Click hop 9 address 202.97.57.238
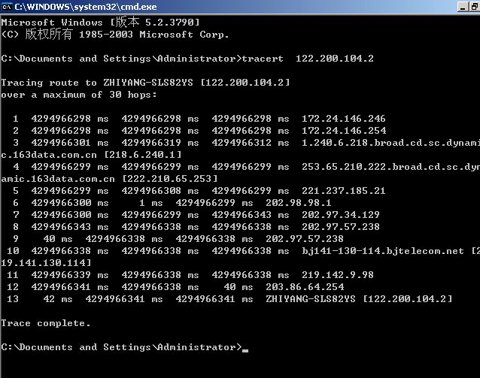Image resolution: width=480 pixels, height=378 pixels. [304, 239]
